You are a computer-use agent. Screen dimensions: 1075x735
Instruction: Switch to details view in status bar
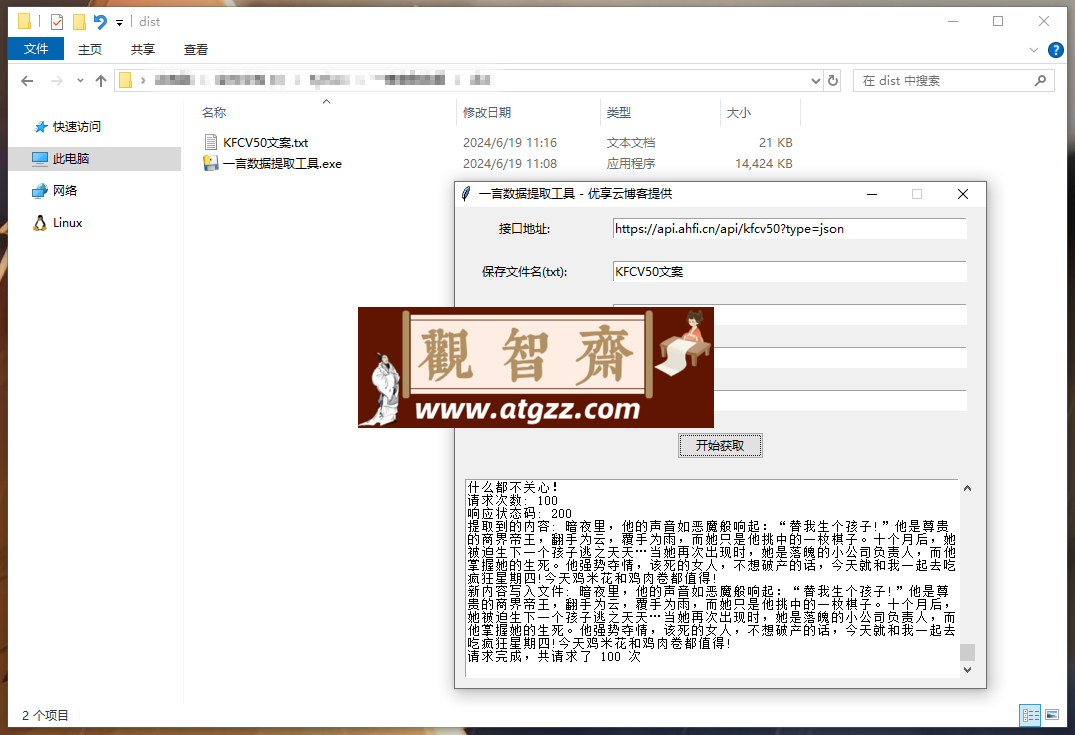1030,715
